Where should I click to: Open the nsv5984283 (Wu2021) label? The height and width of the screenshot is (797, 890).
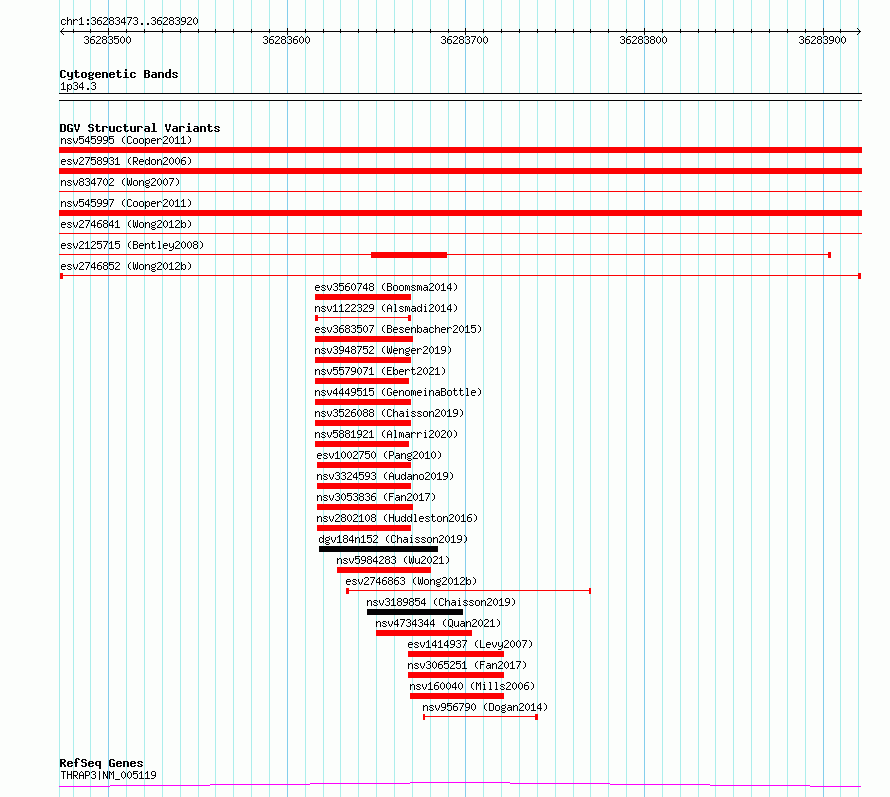[393, 560]
